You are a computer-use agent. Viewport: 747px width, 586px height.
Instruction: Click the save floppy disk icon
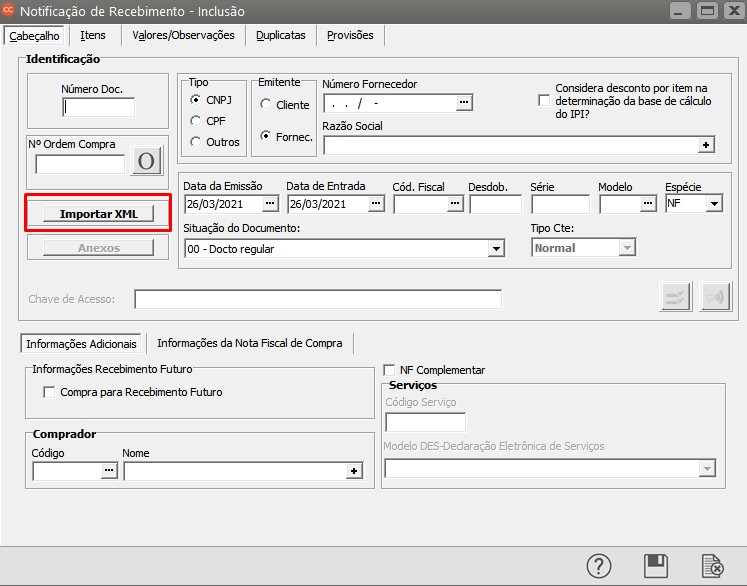(656, 565)
